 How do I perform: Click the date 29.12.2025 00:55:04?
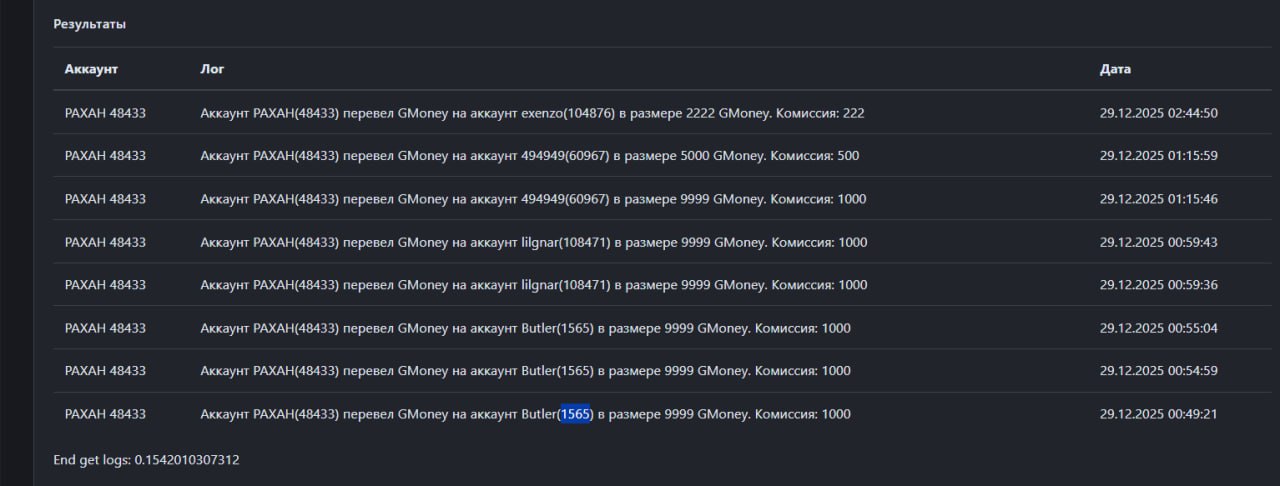pos(1158,328)
